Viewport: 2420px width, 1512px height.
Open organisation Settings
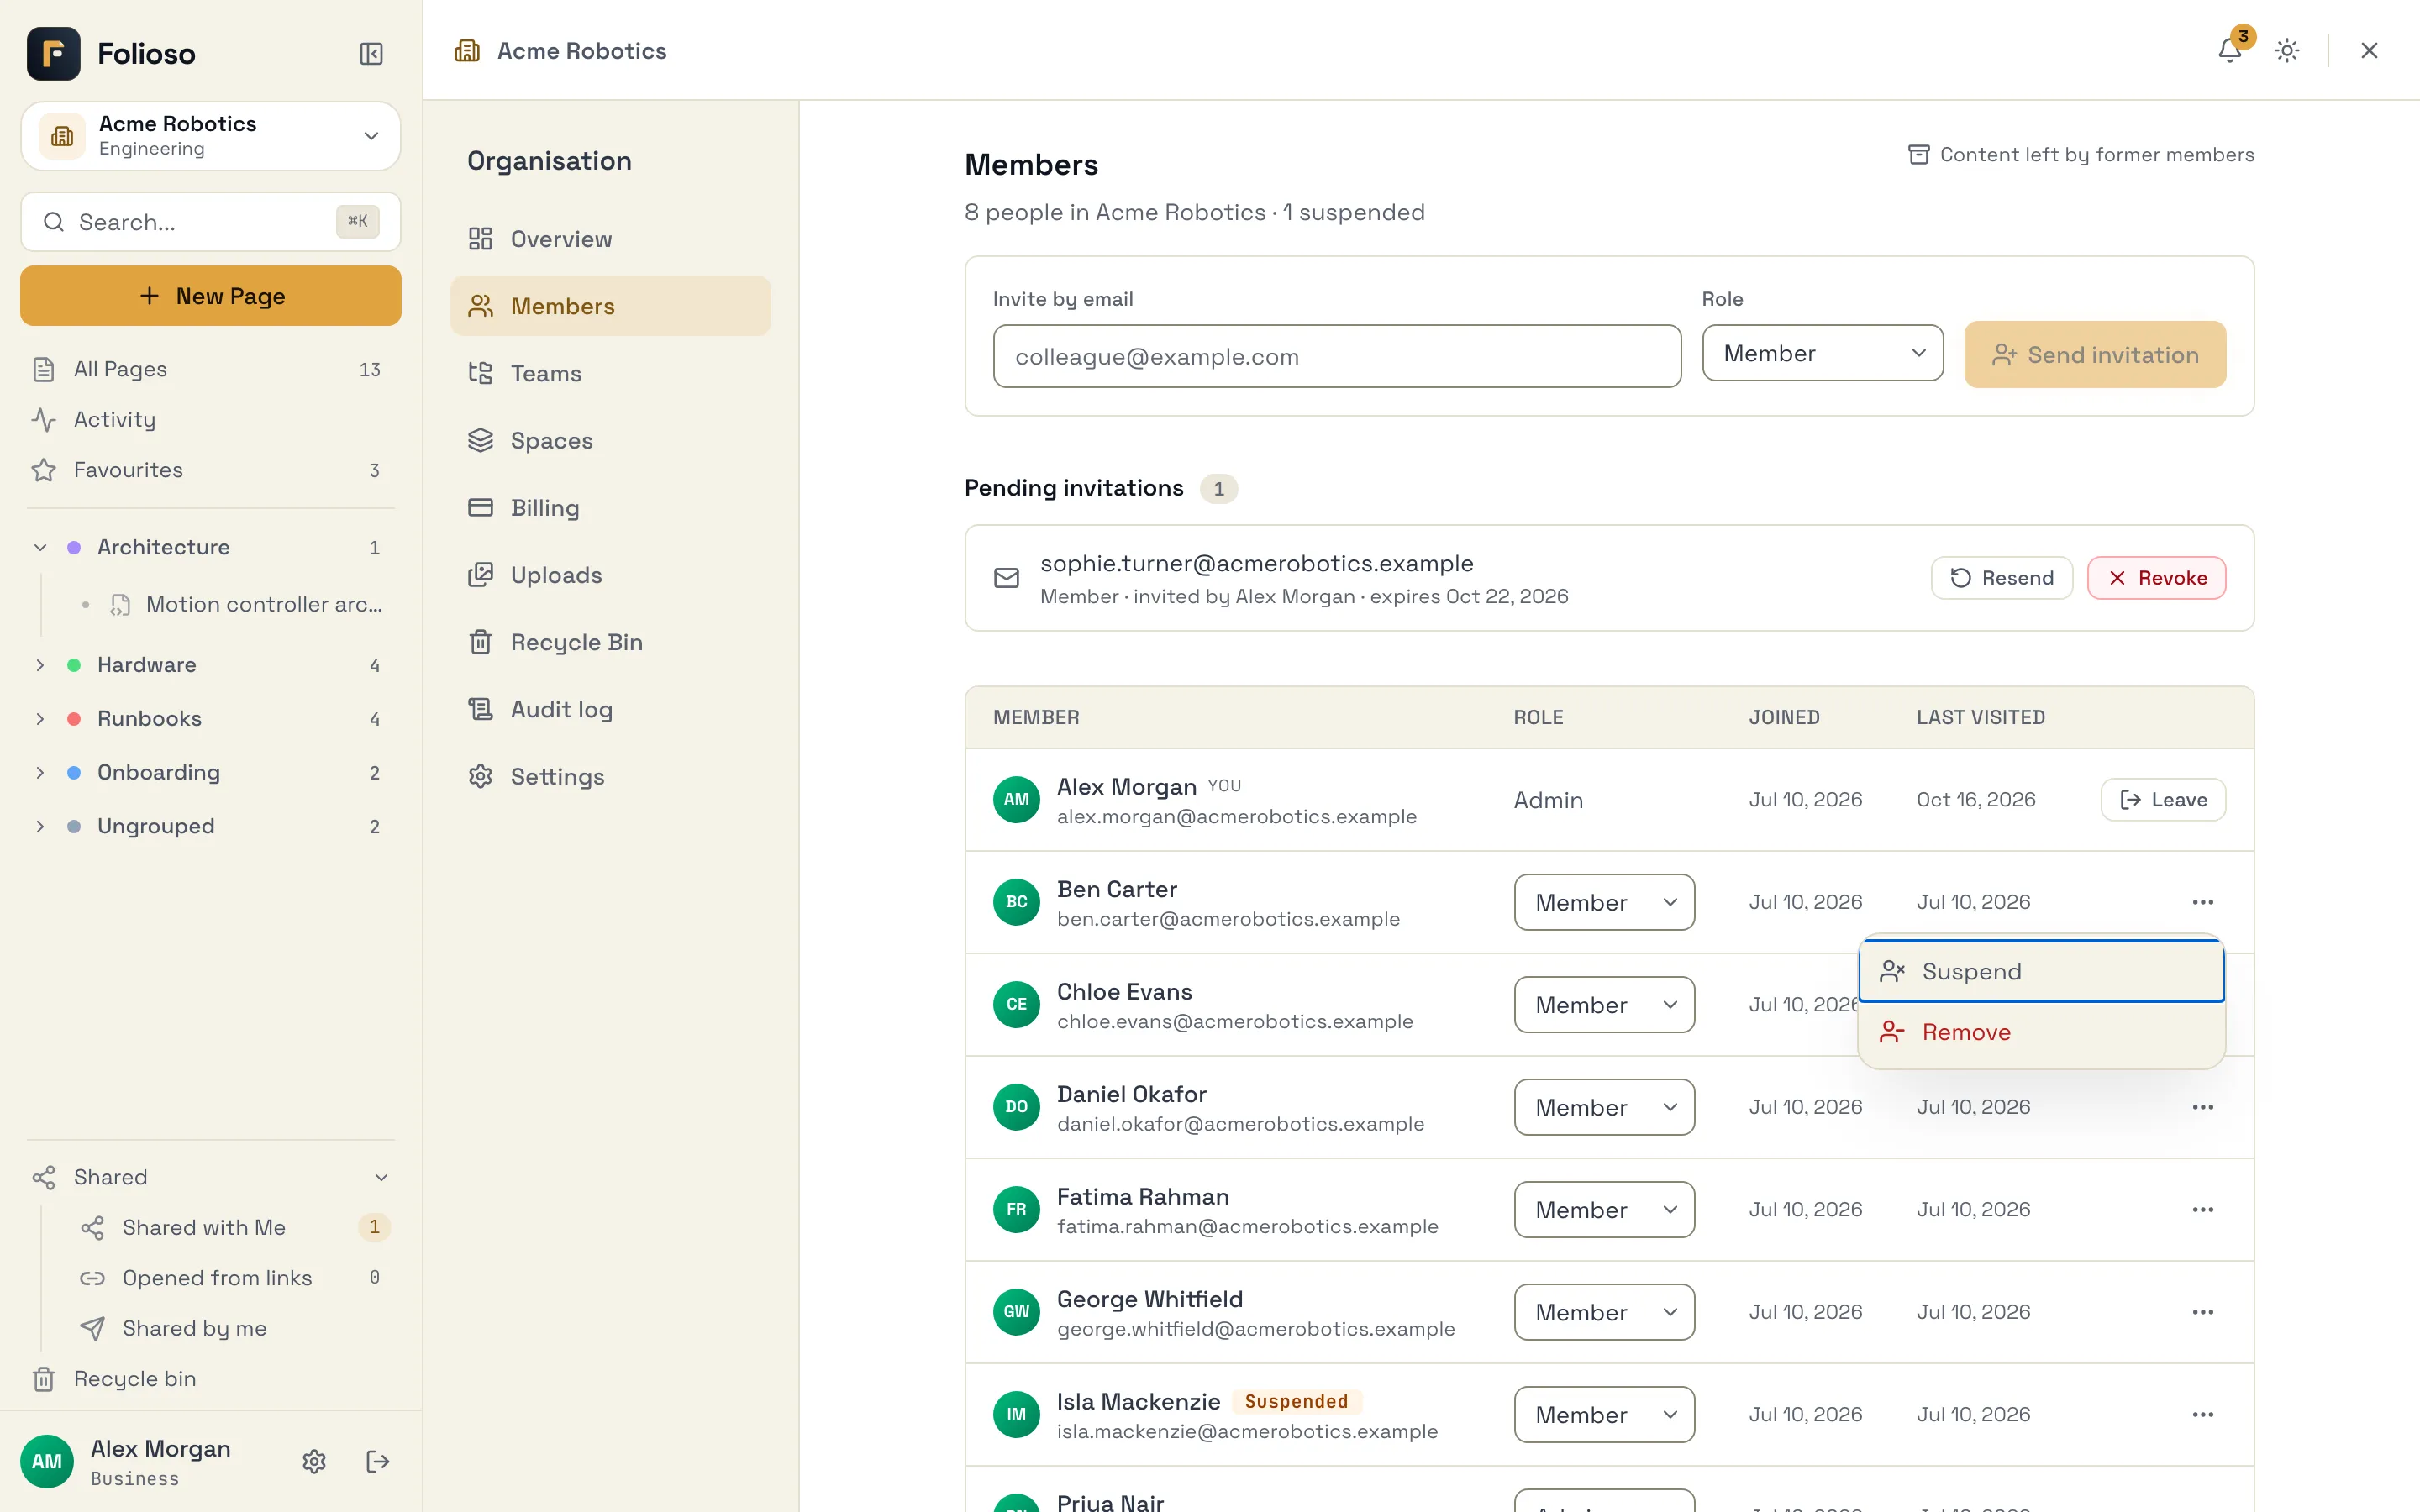coord(610,776)
